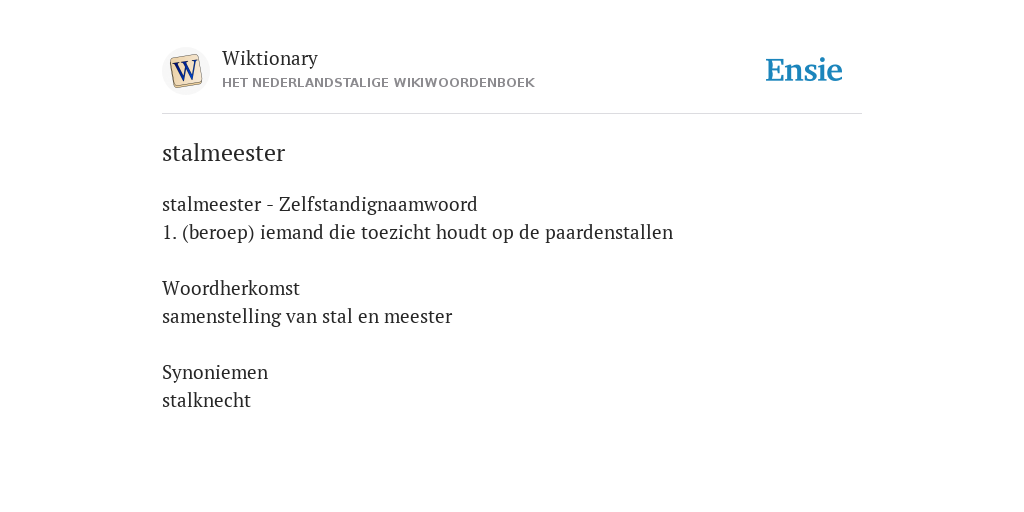Screen dimensions: 1024x512
Task: Click the word 'stal' in the etymology line
Action: pos(337,316)
